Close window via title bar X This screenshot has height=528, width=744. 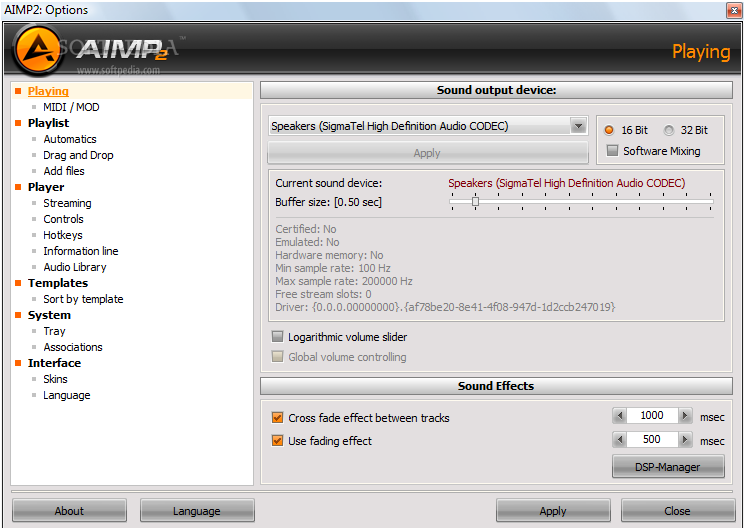click(x=734, y=10)
